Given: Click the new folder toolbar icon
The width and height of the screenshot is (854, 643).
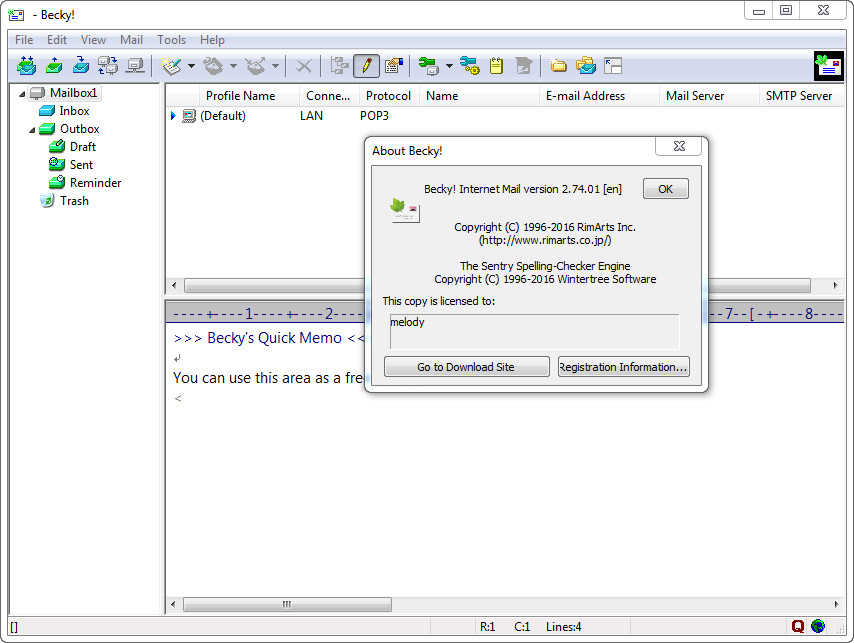Looking at the screenshot, I should point(558,66).
